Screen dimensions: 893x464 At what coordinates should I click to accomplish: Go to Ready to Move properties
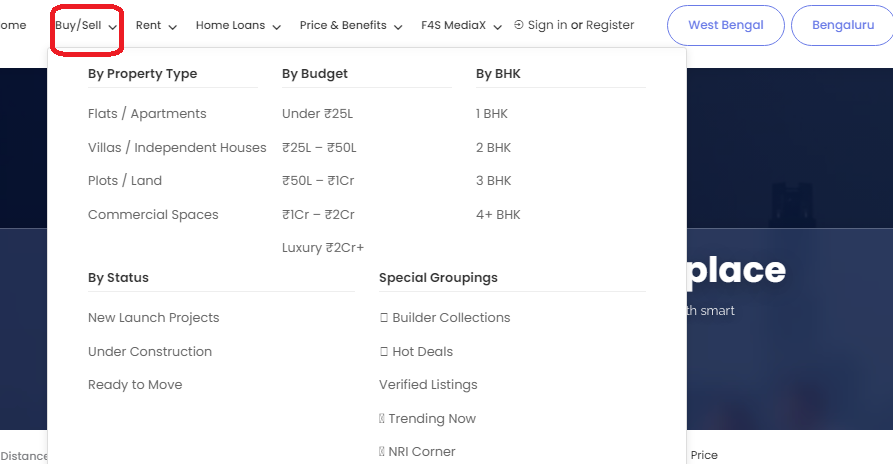pos(135,385)
